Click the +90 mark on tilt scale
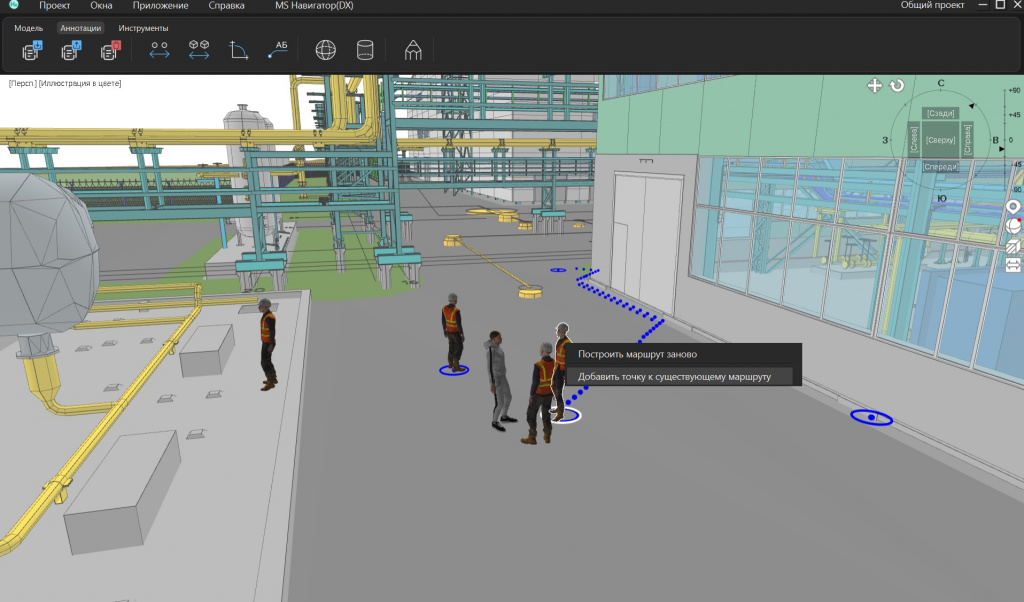Image resolution: width=1024 pixels, height=602 pixels. pyautogui.click(x=1014, y=91)
